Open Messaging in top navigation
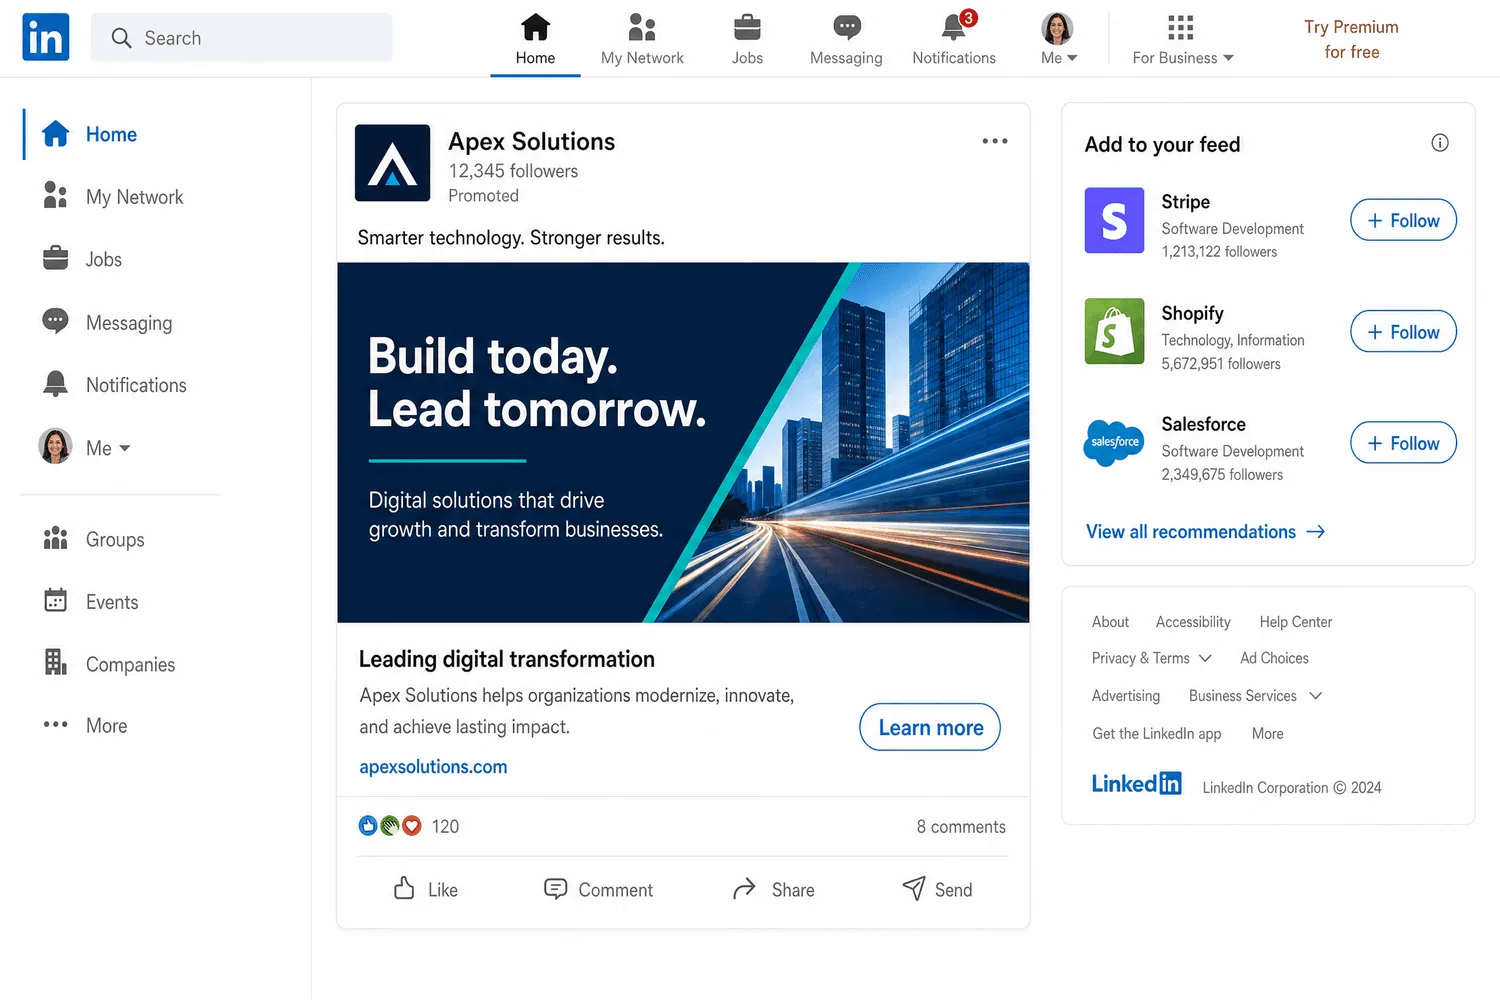This screenshot has height=1000, width=1500. click(846, 40)
